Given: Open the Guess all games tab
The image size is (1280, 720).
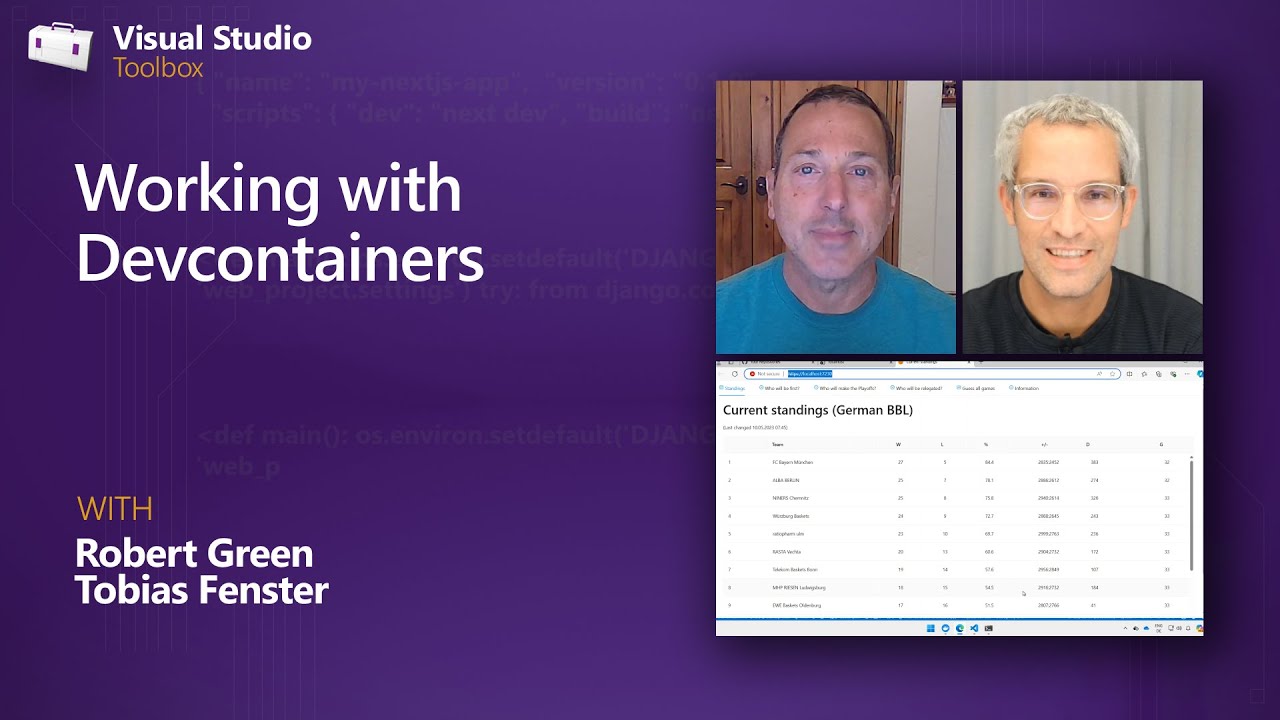Looking at the screenshot, I should [x=975, y=388].
